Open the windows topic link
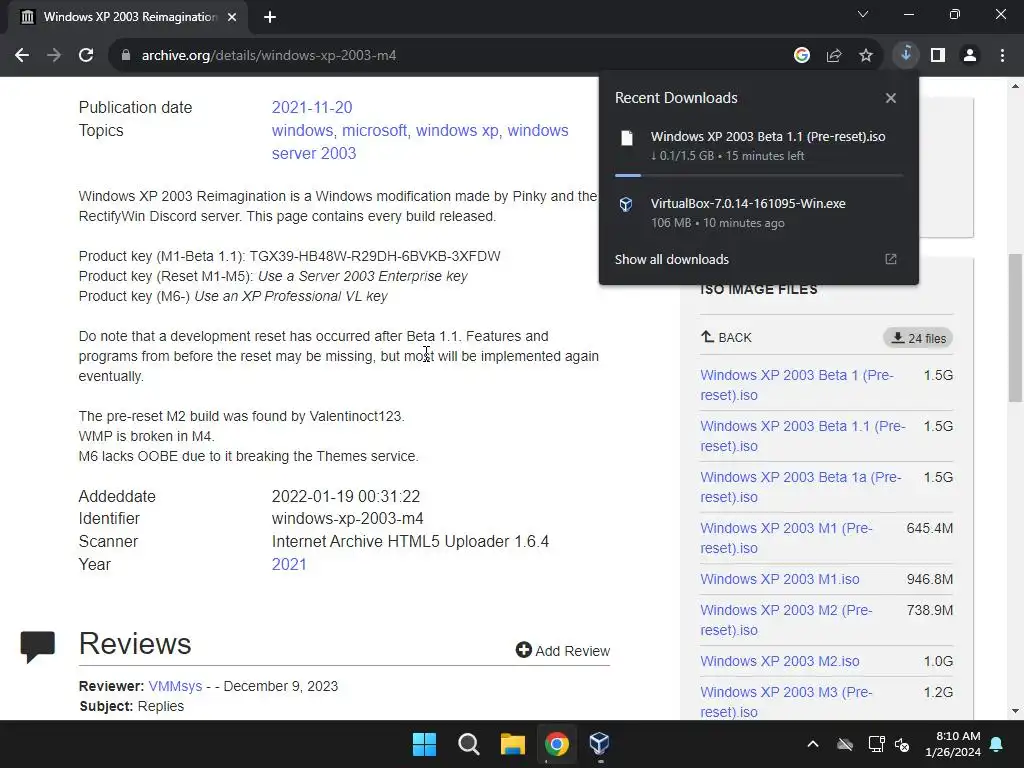The height and width of the screenshot is (768, 1024). tap(302, 131)
